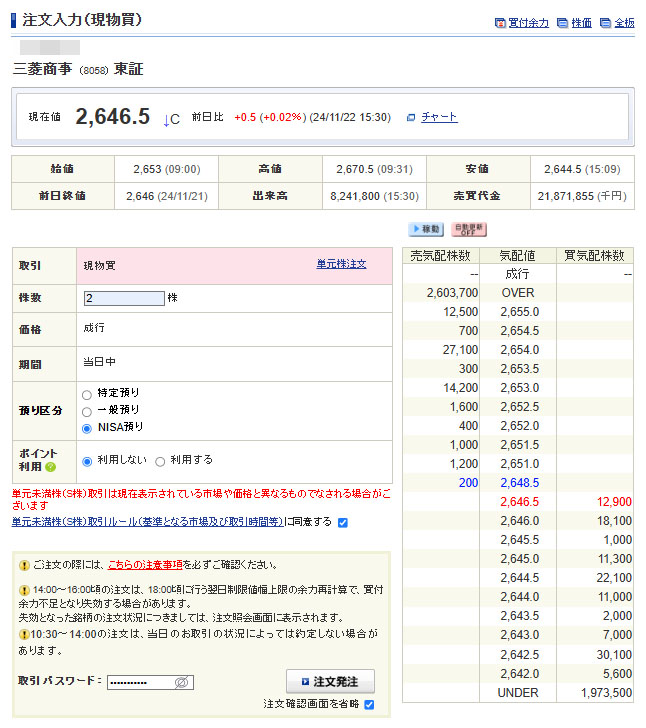Uncheck 注文確認画面を省略 checkbox
Screen dimensions: 646x728
(369, 705)
